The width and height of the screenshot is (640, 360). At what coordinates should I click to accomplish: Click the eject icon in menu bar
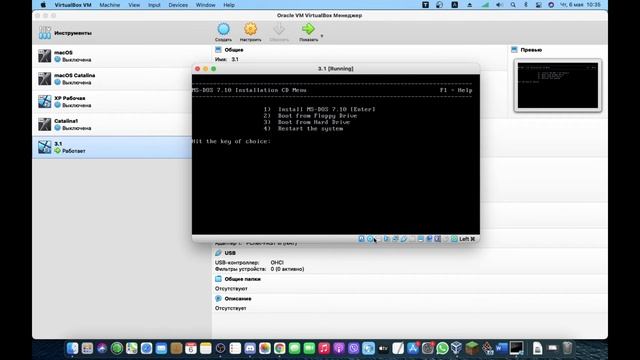(469, 5)
